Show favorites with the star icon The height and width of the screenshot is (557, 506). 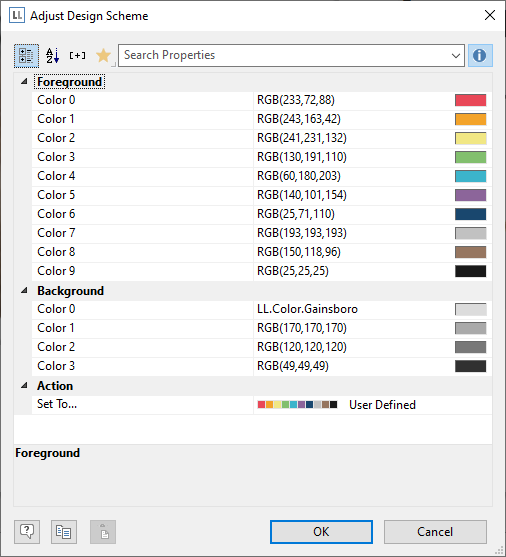103,56
